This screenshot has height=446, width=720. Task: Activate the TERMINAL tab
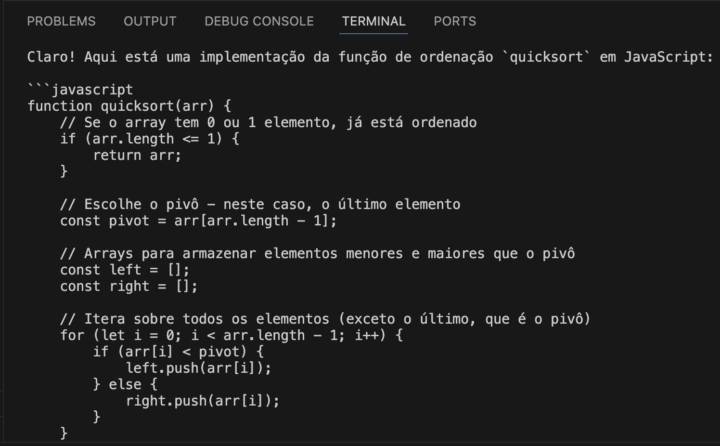(373, 21)
